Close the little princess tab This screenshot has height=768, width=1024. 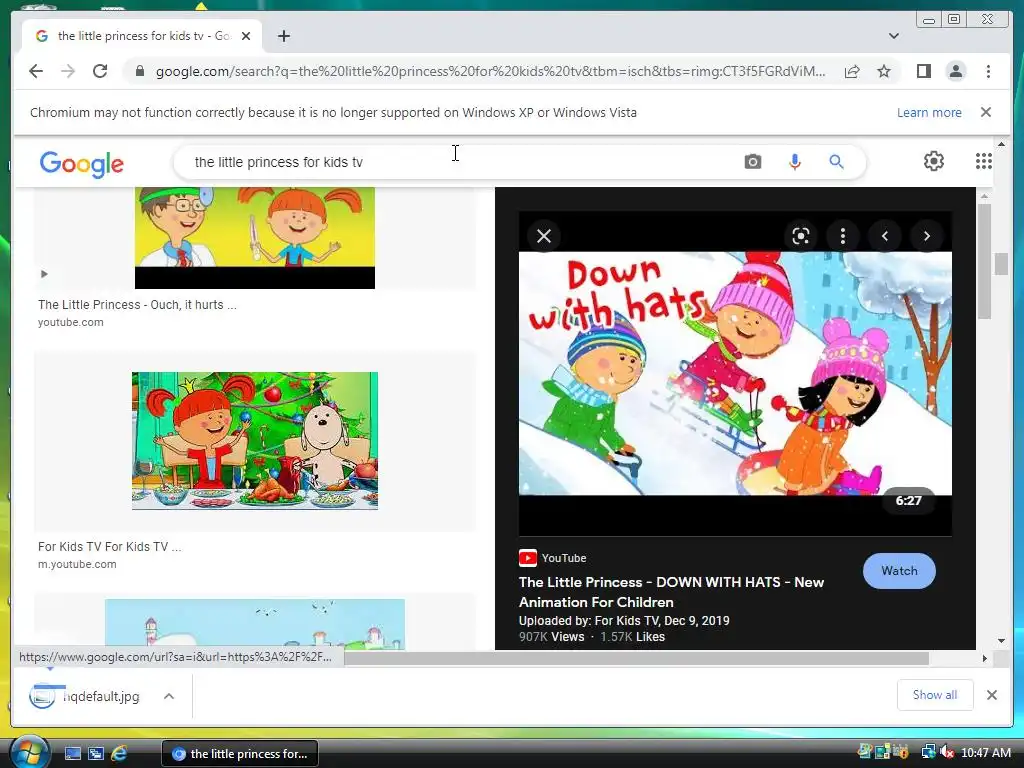coord(246,36)
